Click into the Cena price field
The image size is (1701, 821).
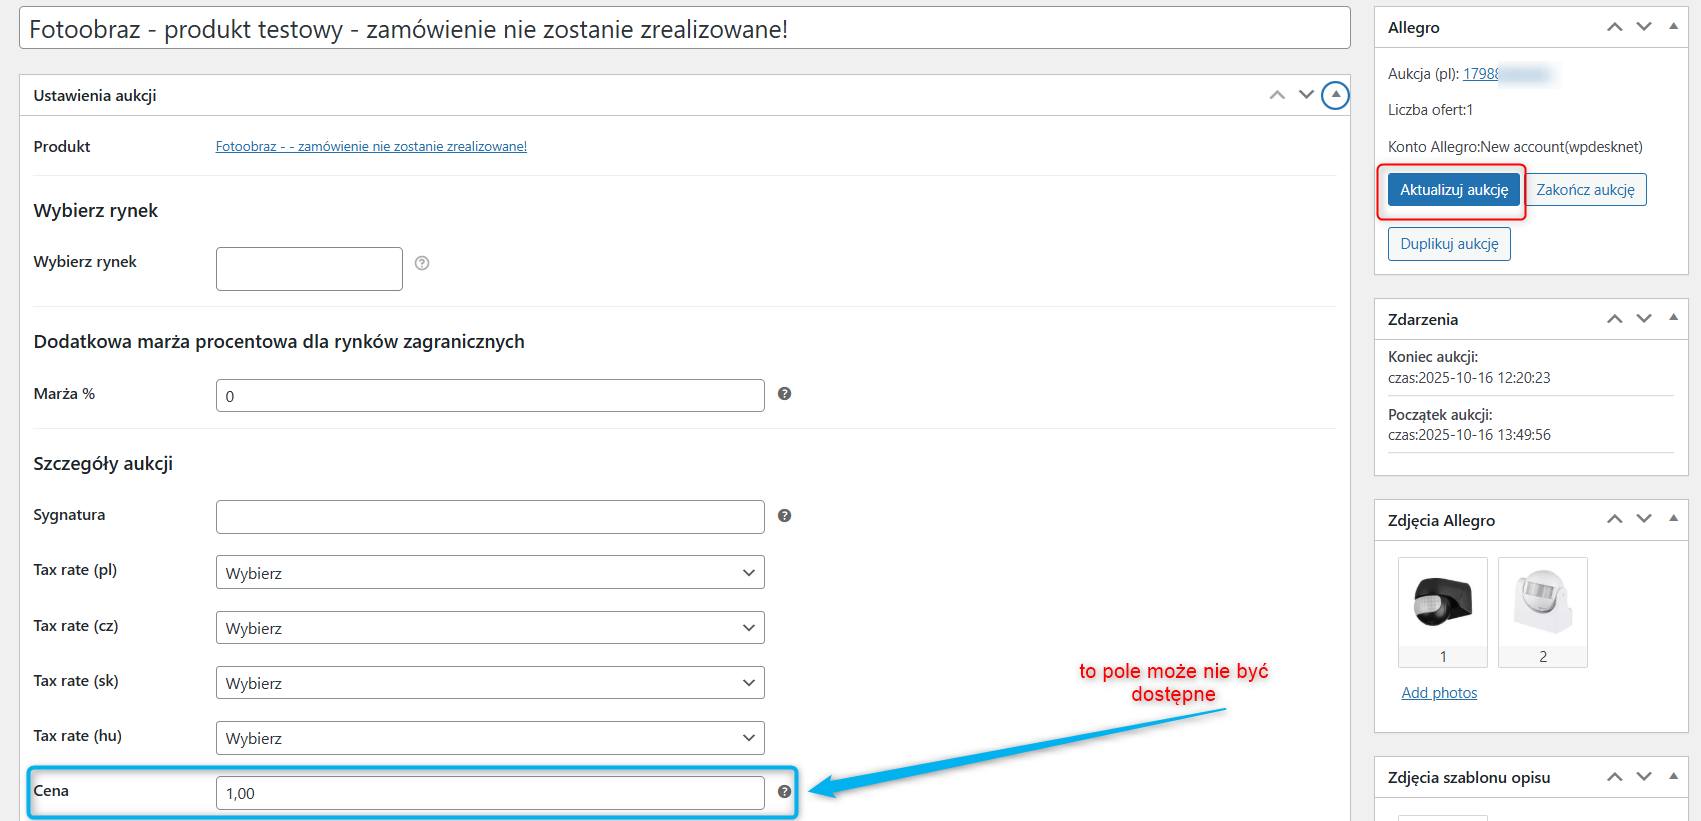[490, 793]
